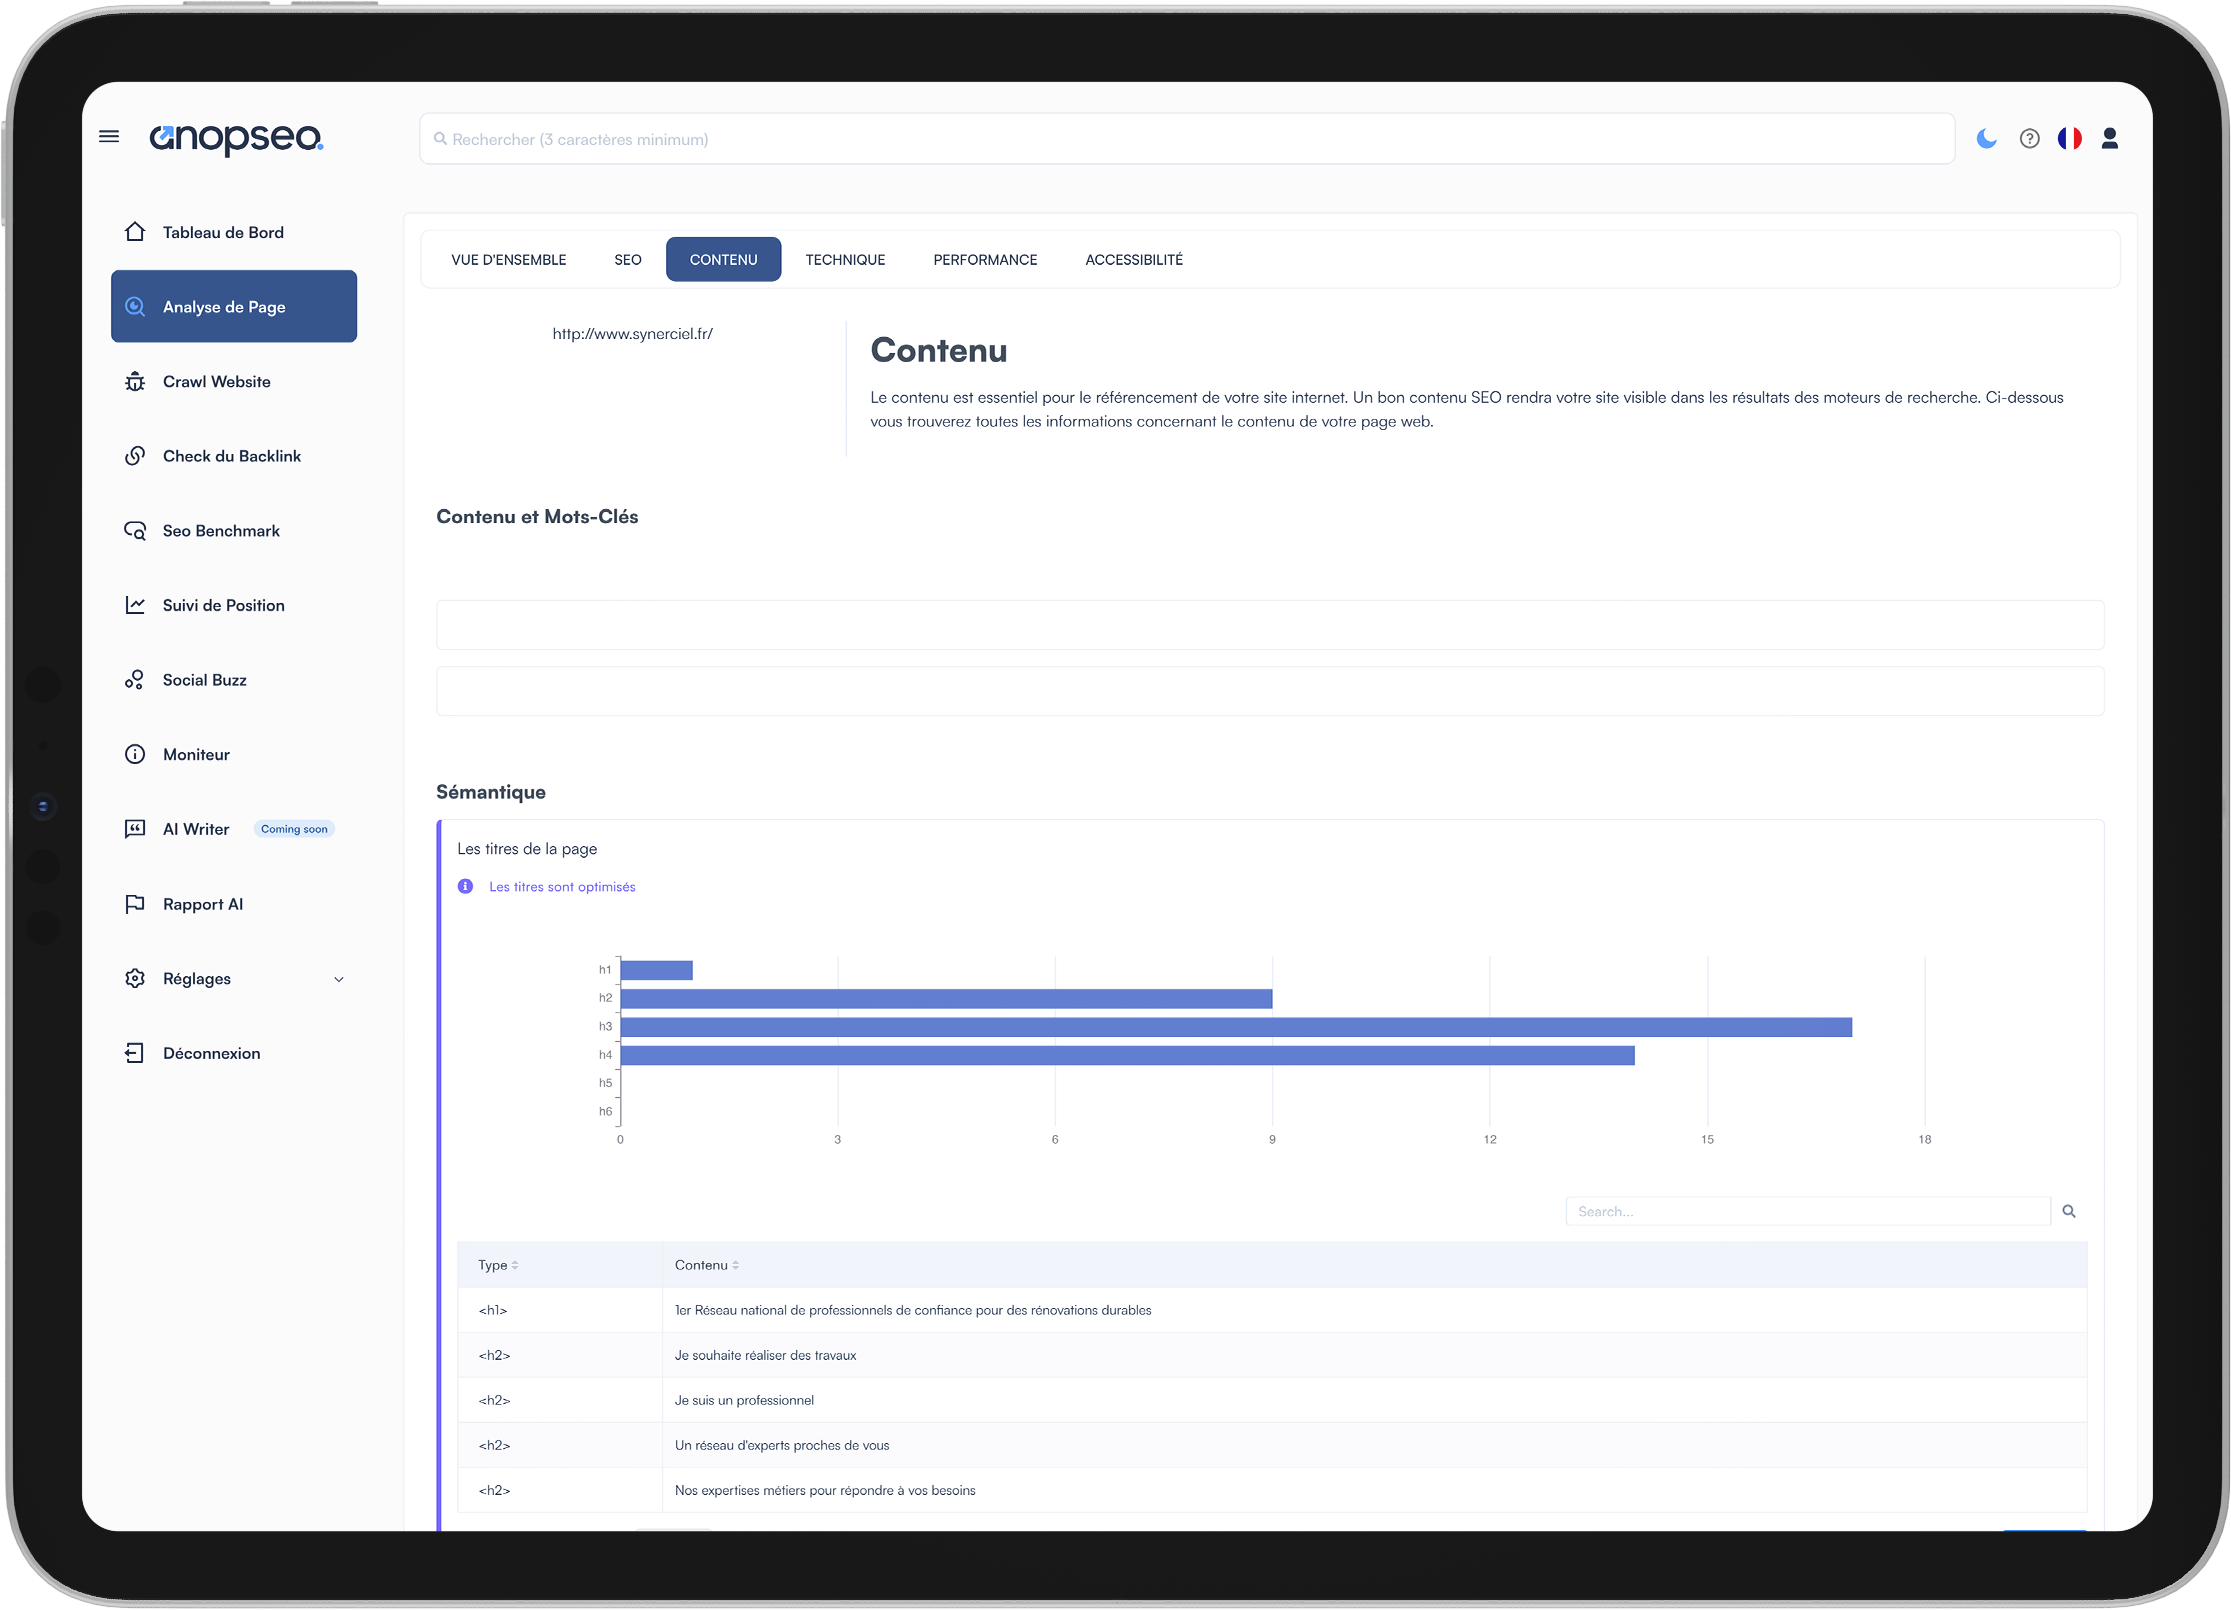2231x1610 pixels.
Task: Click the Tableau de Bord sidebar icon
Action: [x=135, y=229]
